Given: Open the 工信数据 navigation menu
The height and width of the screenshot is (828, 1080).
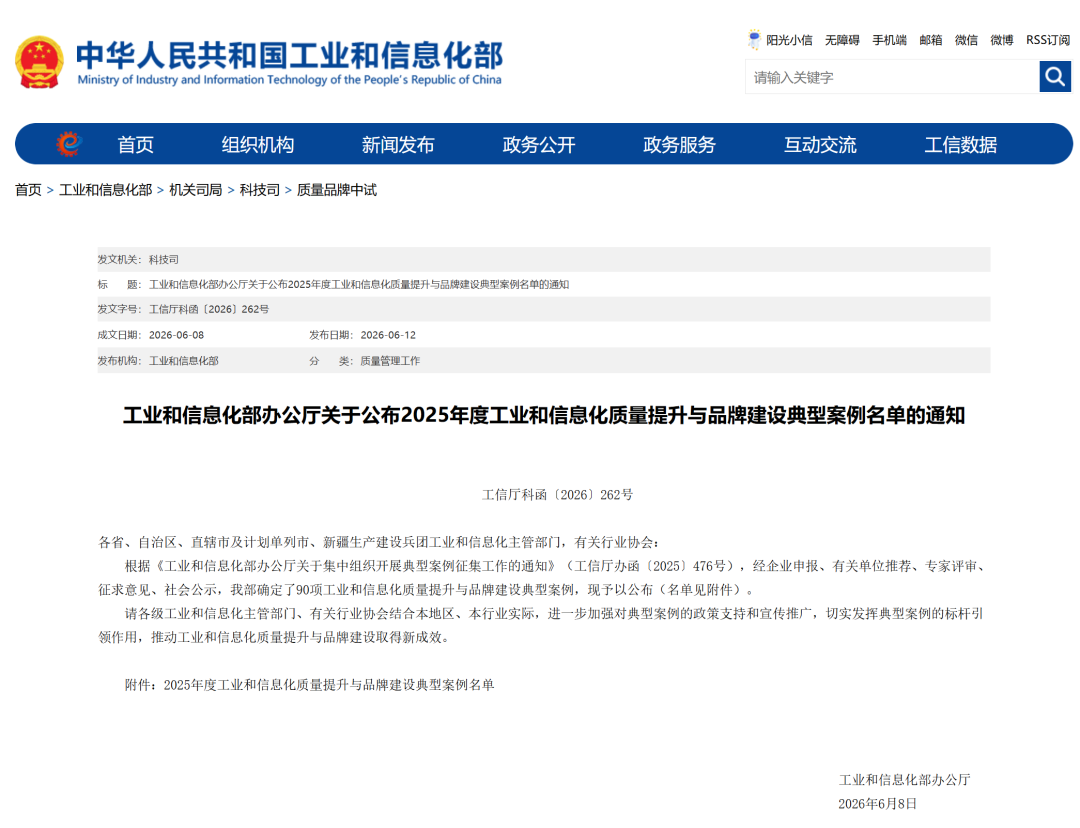Looking at the screenshot, I should [960, 145].
